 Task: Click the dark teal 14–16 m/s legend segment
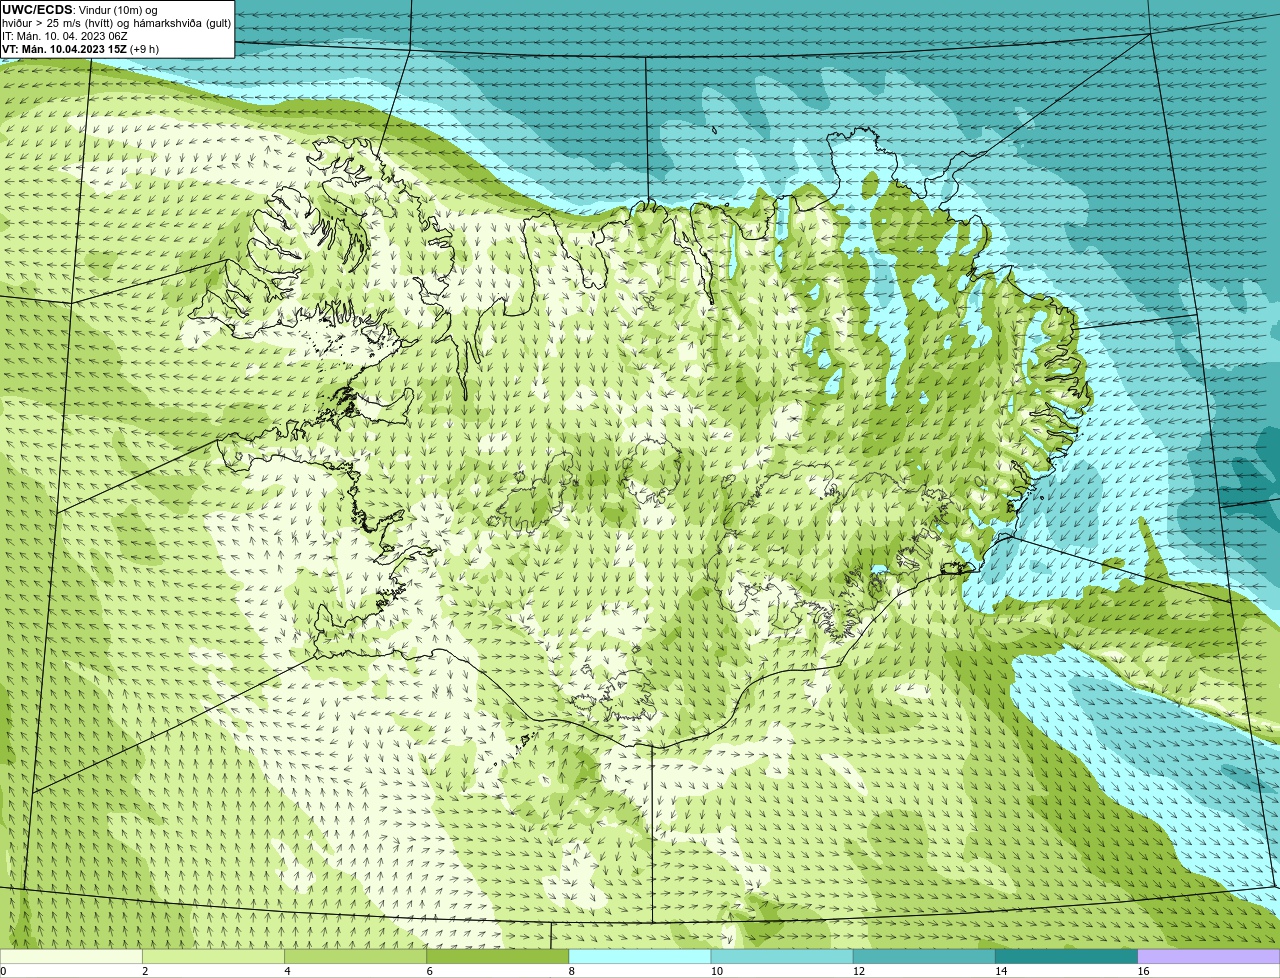(x=1067, y=956)
